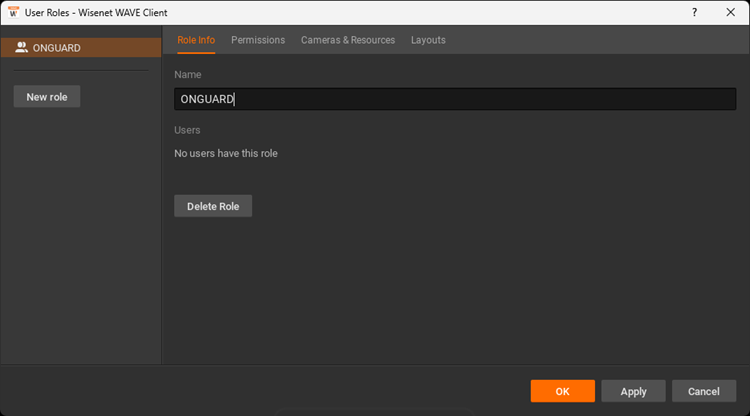Open the Role Info tab
Viewport: 750px width, 416px height.
(196, 40)
